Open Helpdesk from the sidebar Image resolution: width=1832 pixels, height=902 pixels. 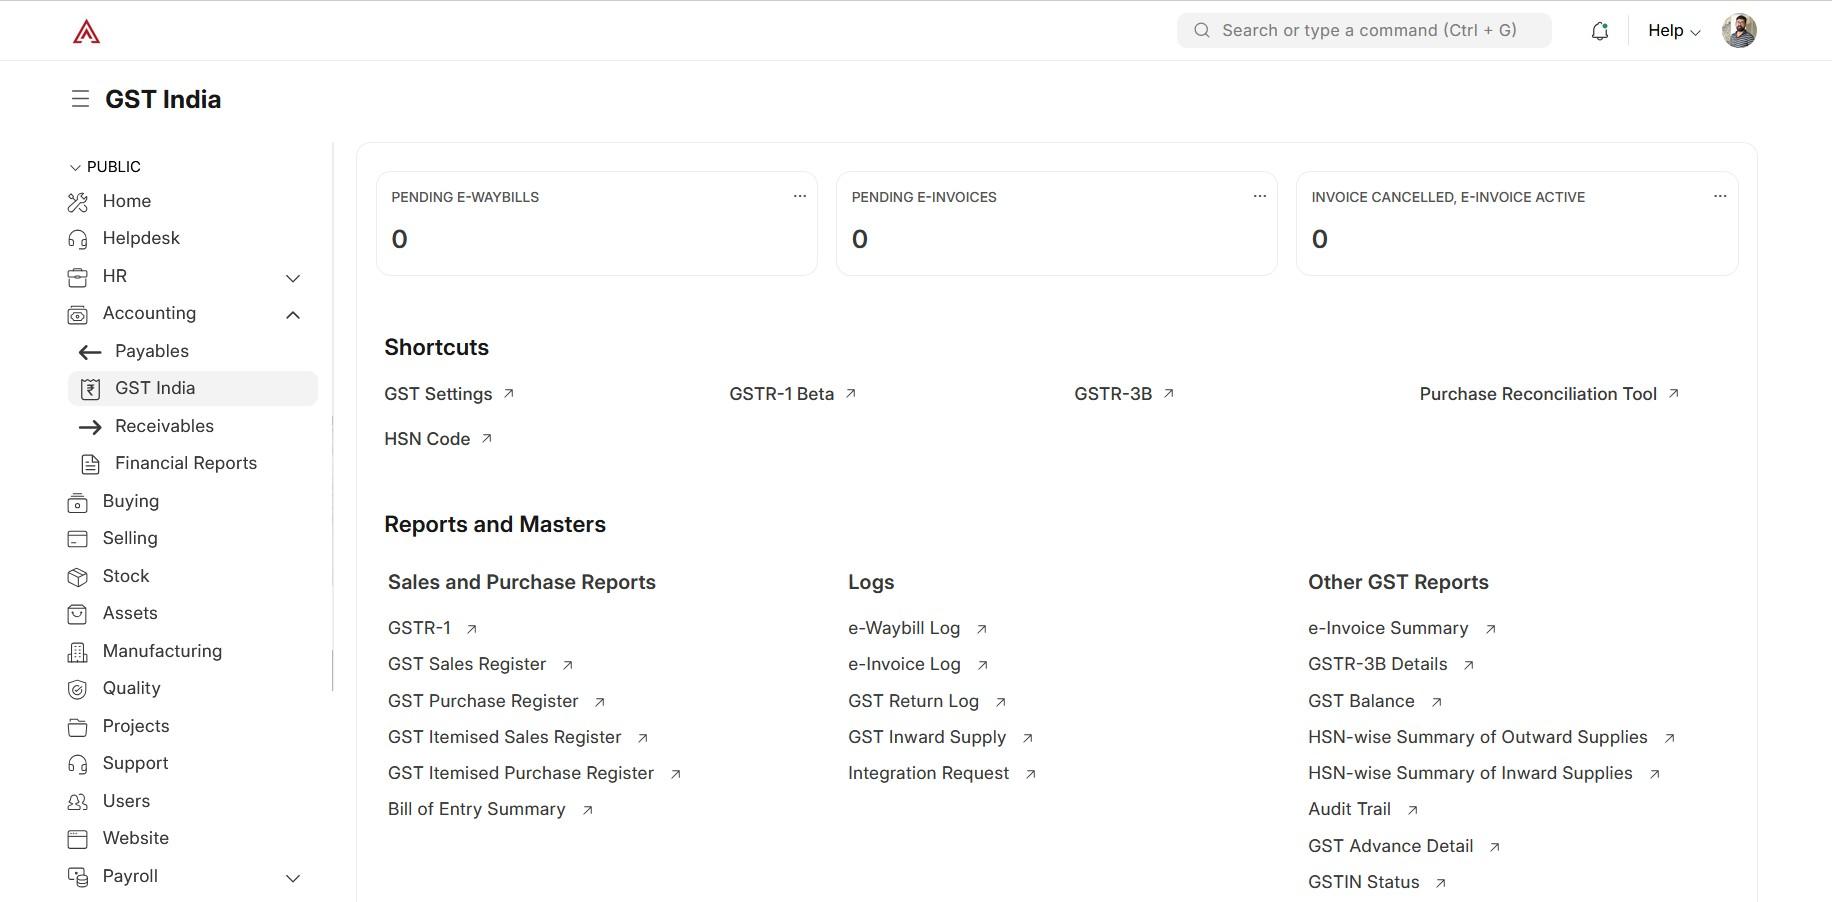[141, 238]
